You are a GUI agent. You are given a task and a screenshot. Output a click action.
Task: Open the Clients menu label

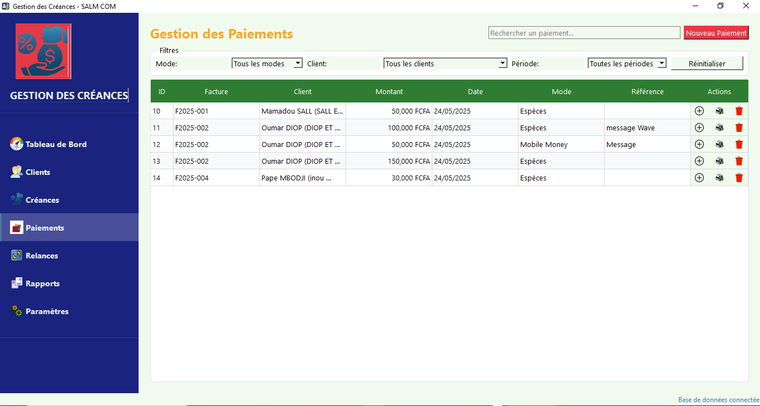click(38, 172)
